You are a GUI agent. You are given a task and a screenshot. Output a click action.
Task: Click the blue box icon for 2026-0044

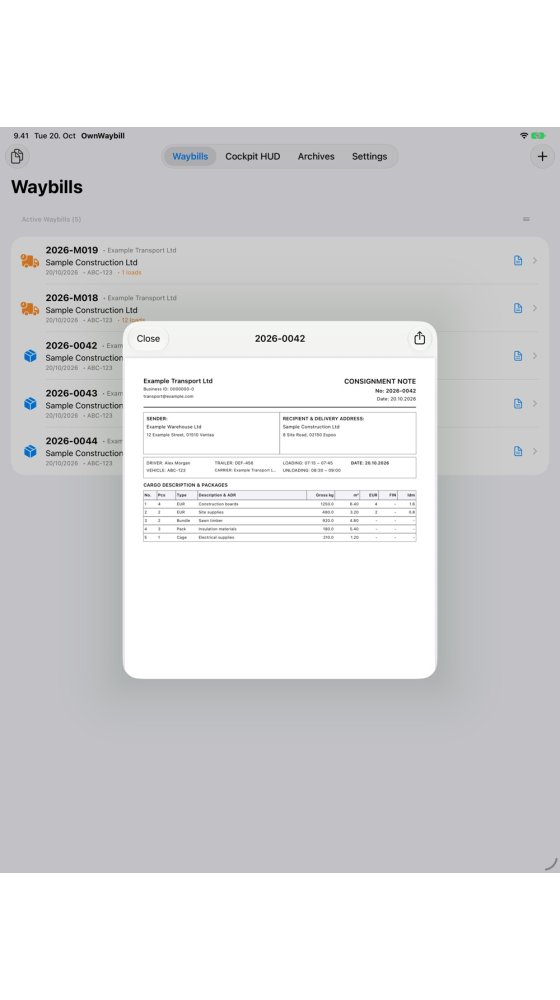[30, 451]
